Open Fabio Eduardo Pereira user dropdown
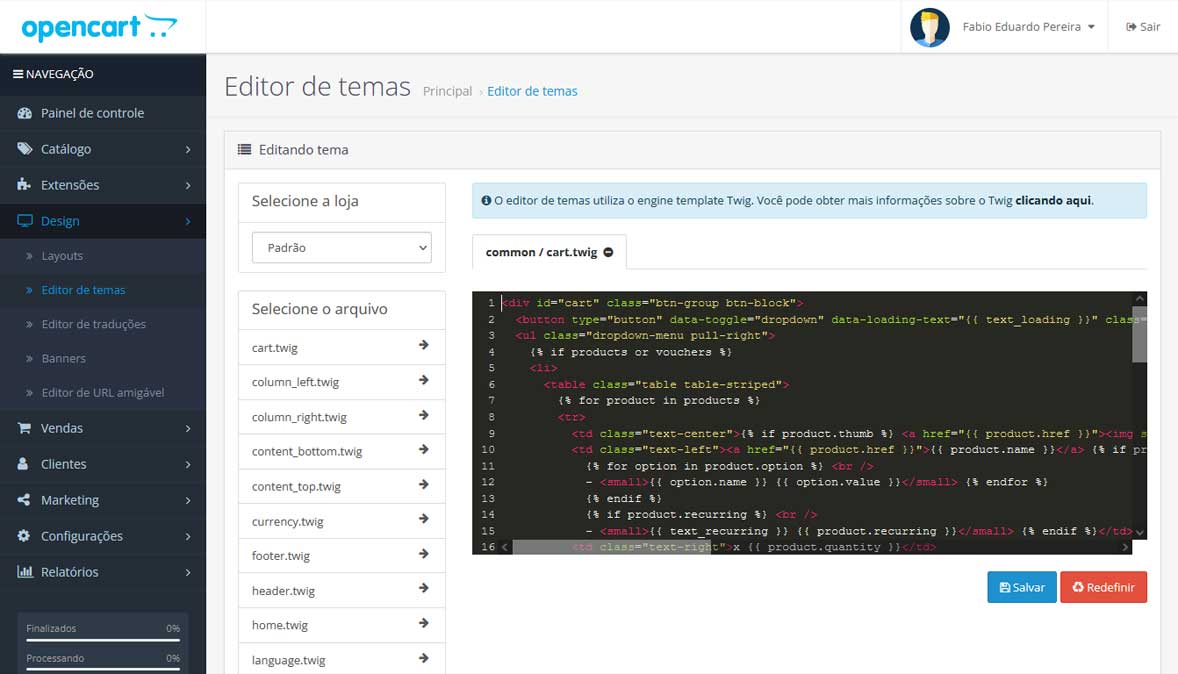This screenshot has width=1178, height=674. 1027,27
